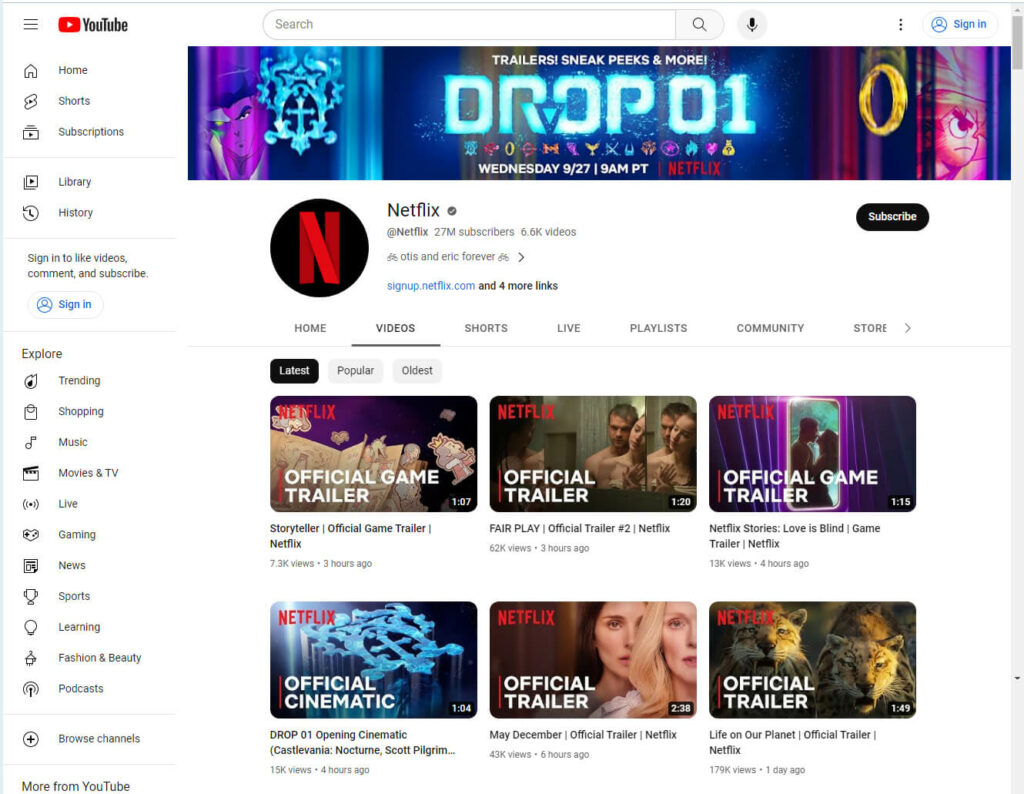Switch to the COMMUNITY tab
The width and height of the screenshot is (1024, 794).
pyautogui.click(x=770, y=328)
